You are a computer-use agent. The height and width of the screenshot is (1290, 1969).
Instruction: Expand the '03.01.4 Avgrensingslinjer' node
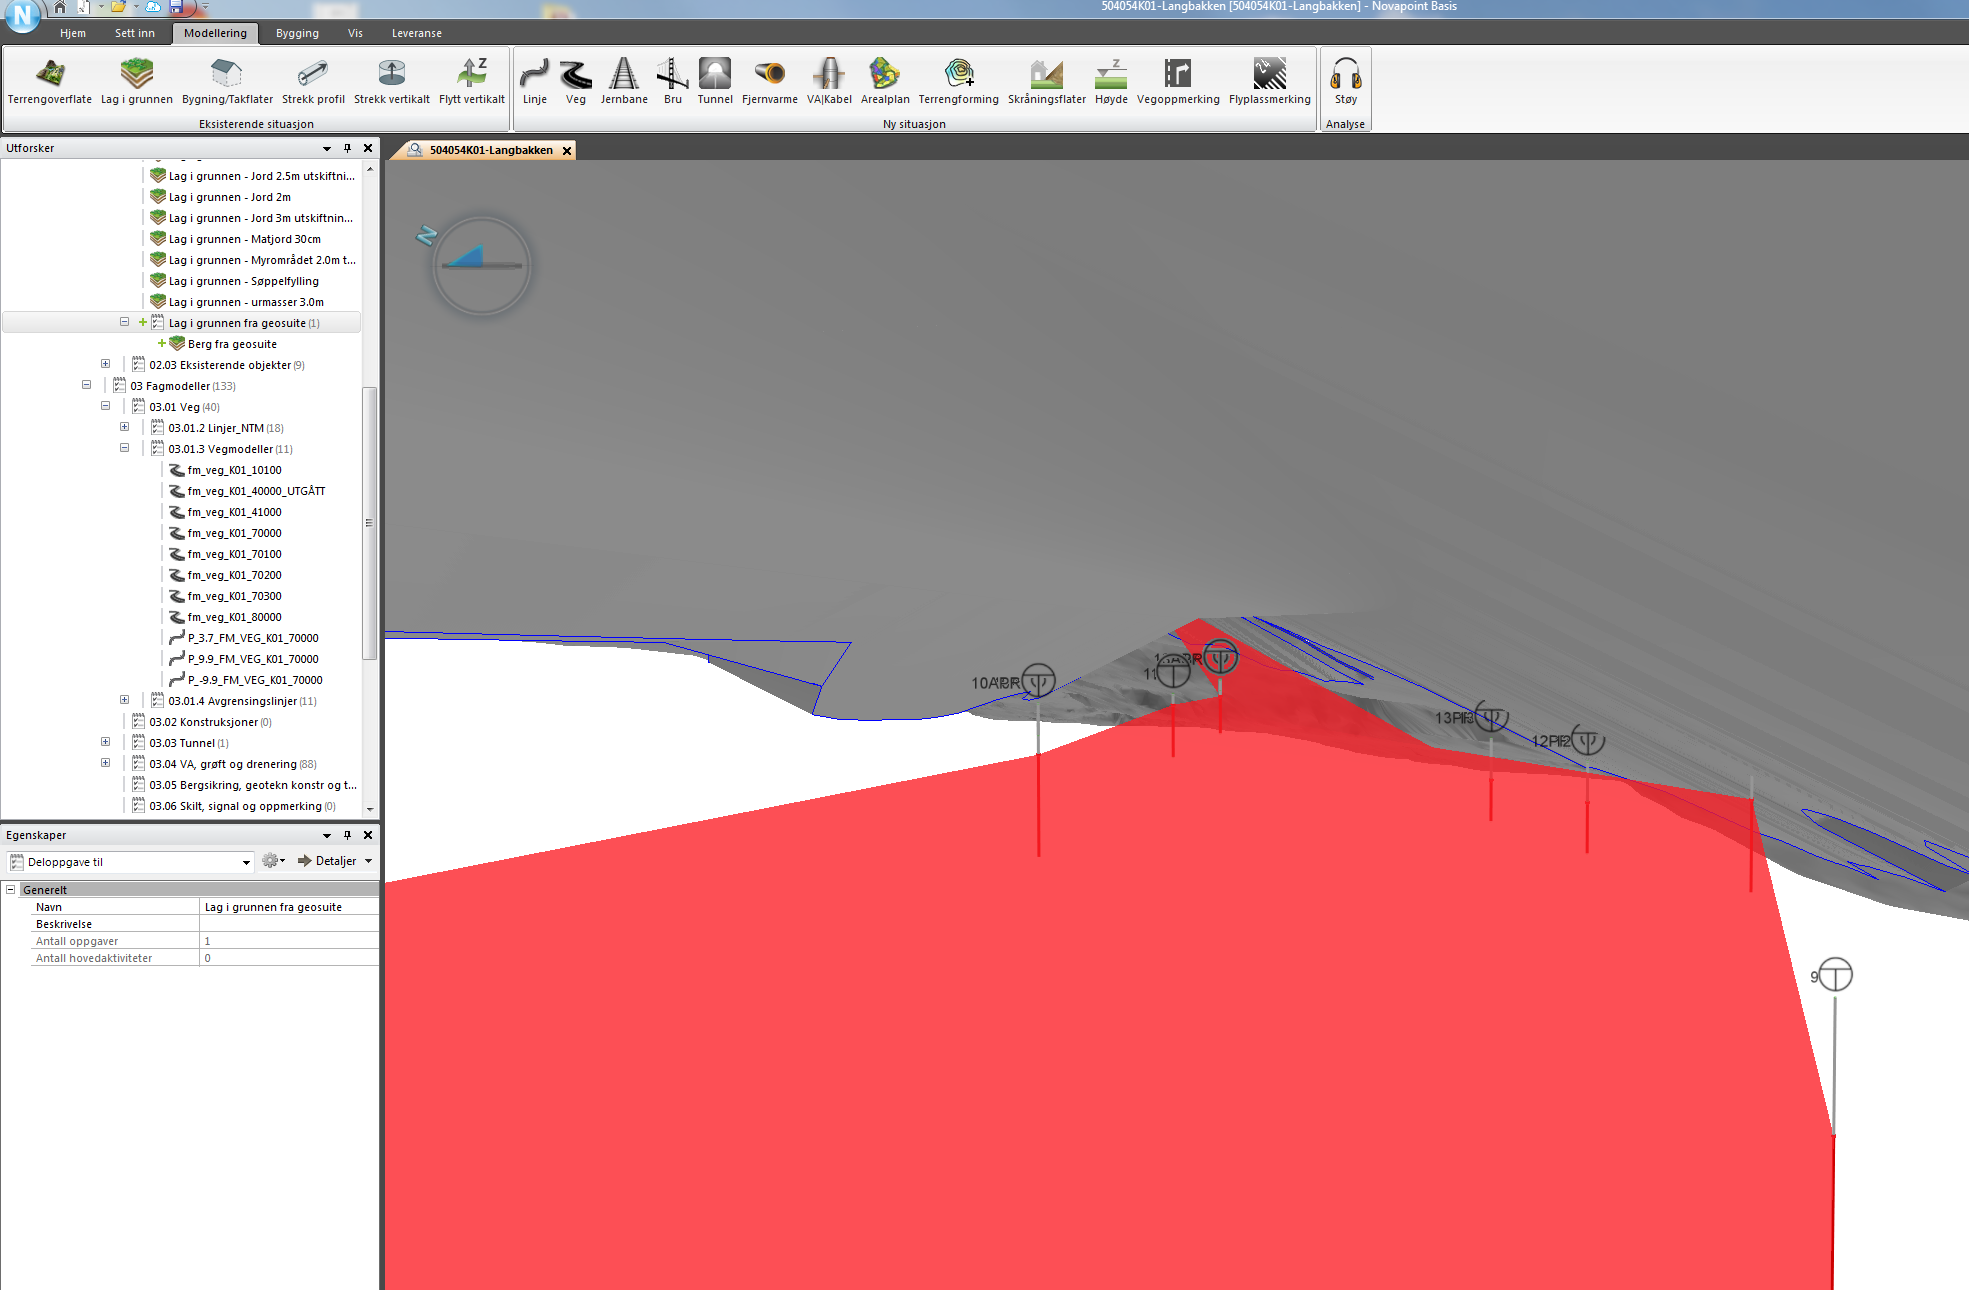click(x=125, y=700)
